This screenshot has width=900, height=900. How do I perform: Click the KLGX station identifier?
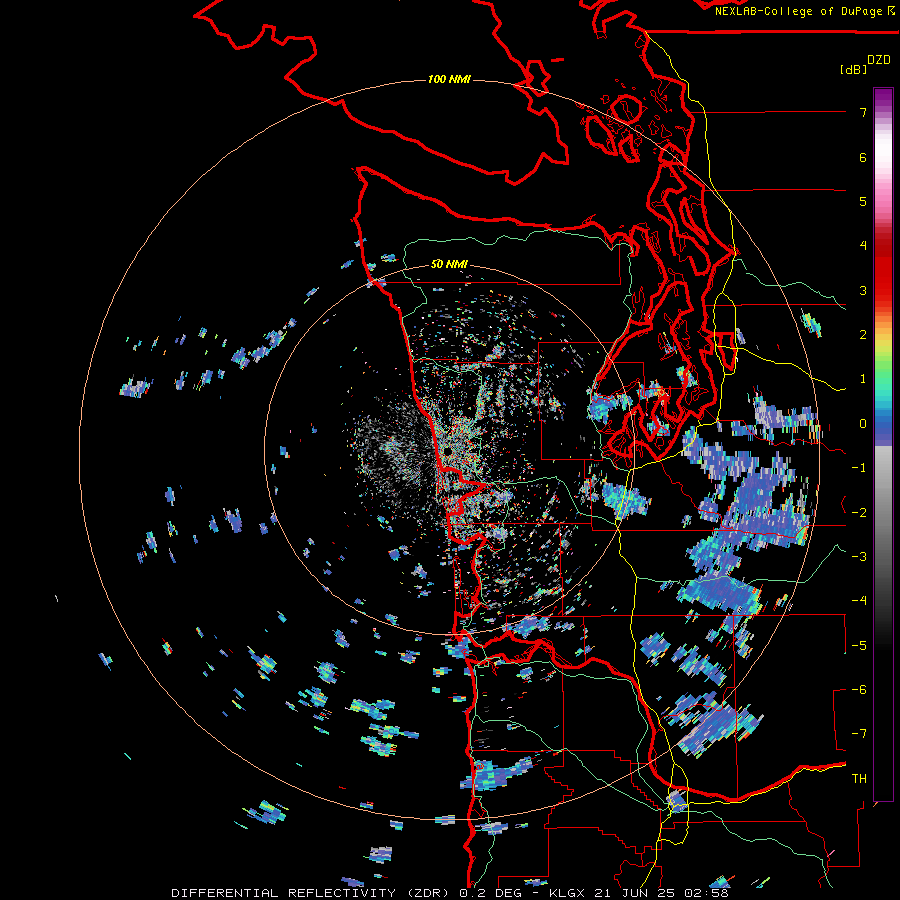coord(567,893)
